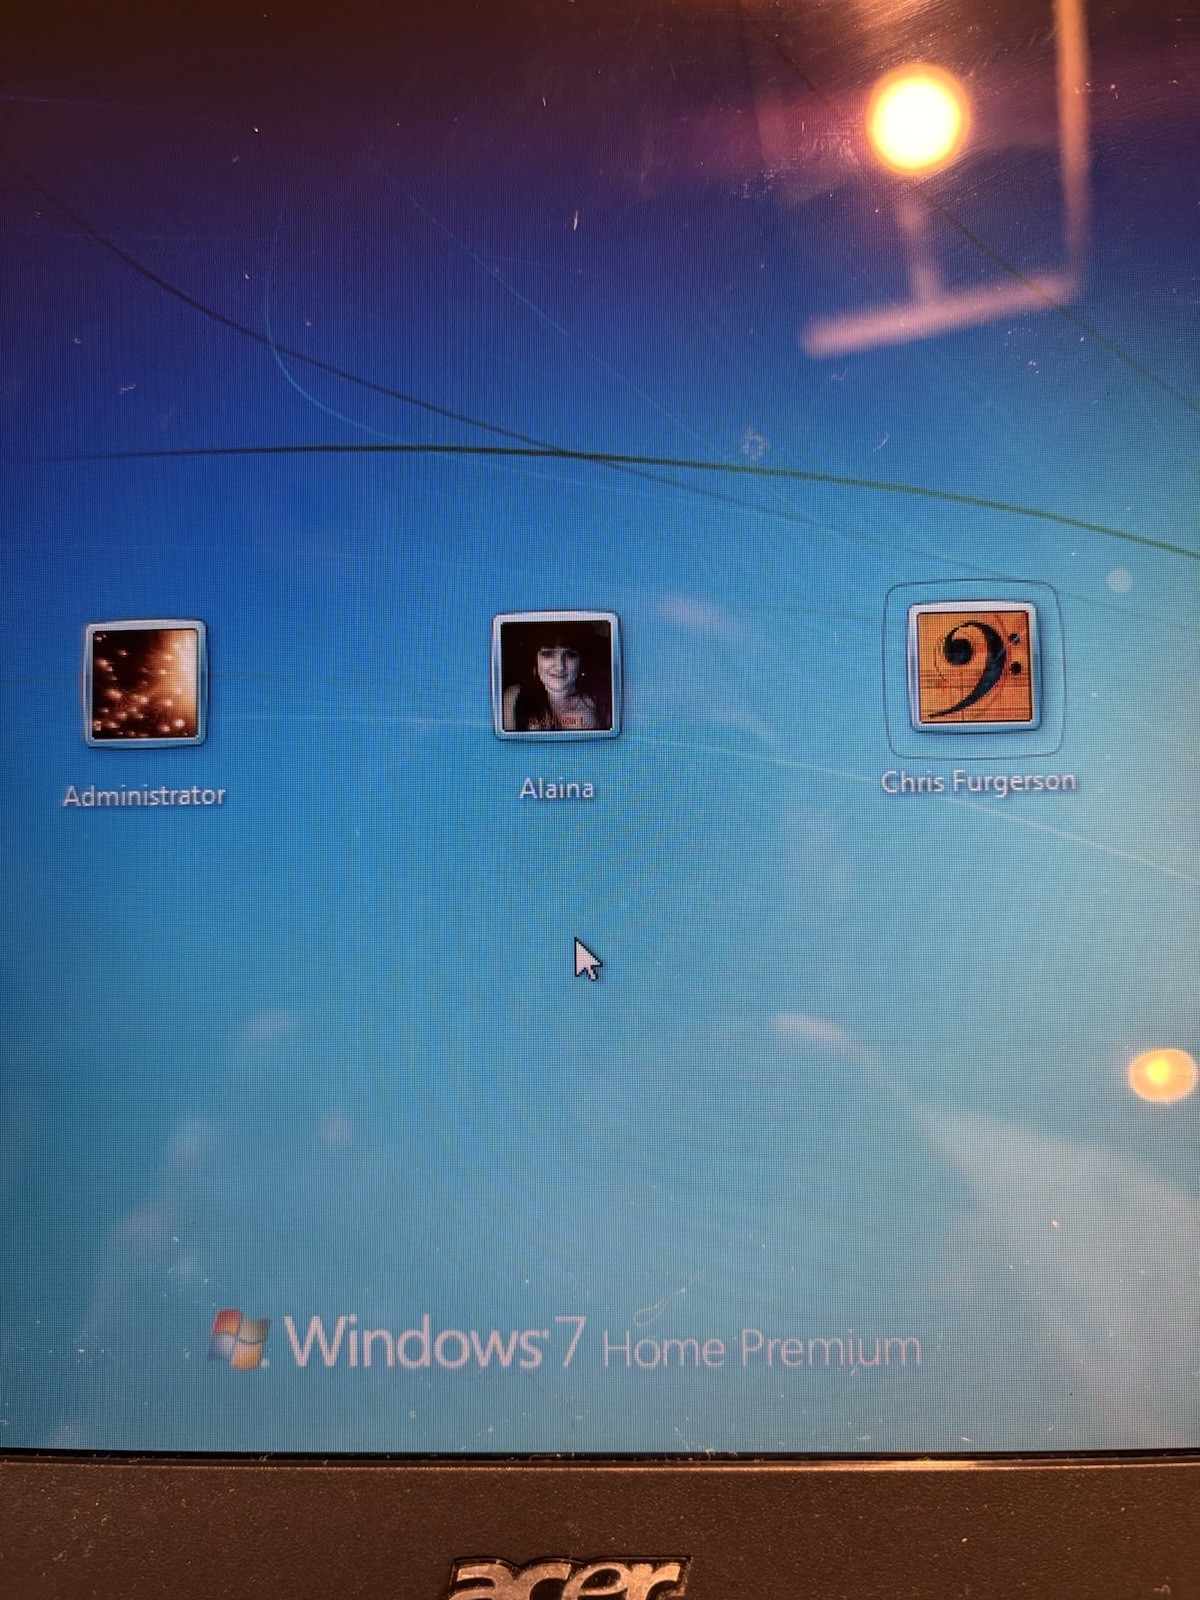The image size is (1200, 1600).
Task: Click the Alaina user name label
Action: tap(557, 789)
